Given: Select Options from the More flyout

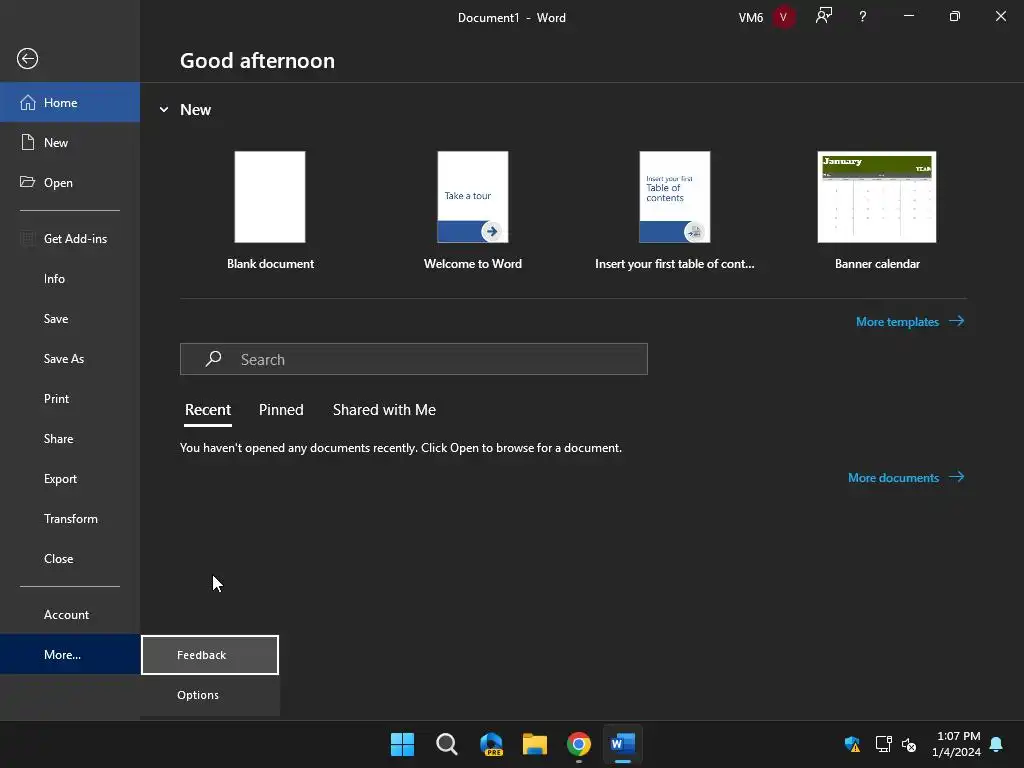Looking at the screenshot, I should [210, 695].
